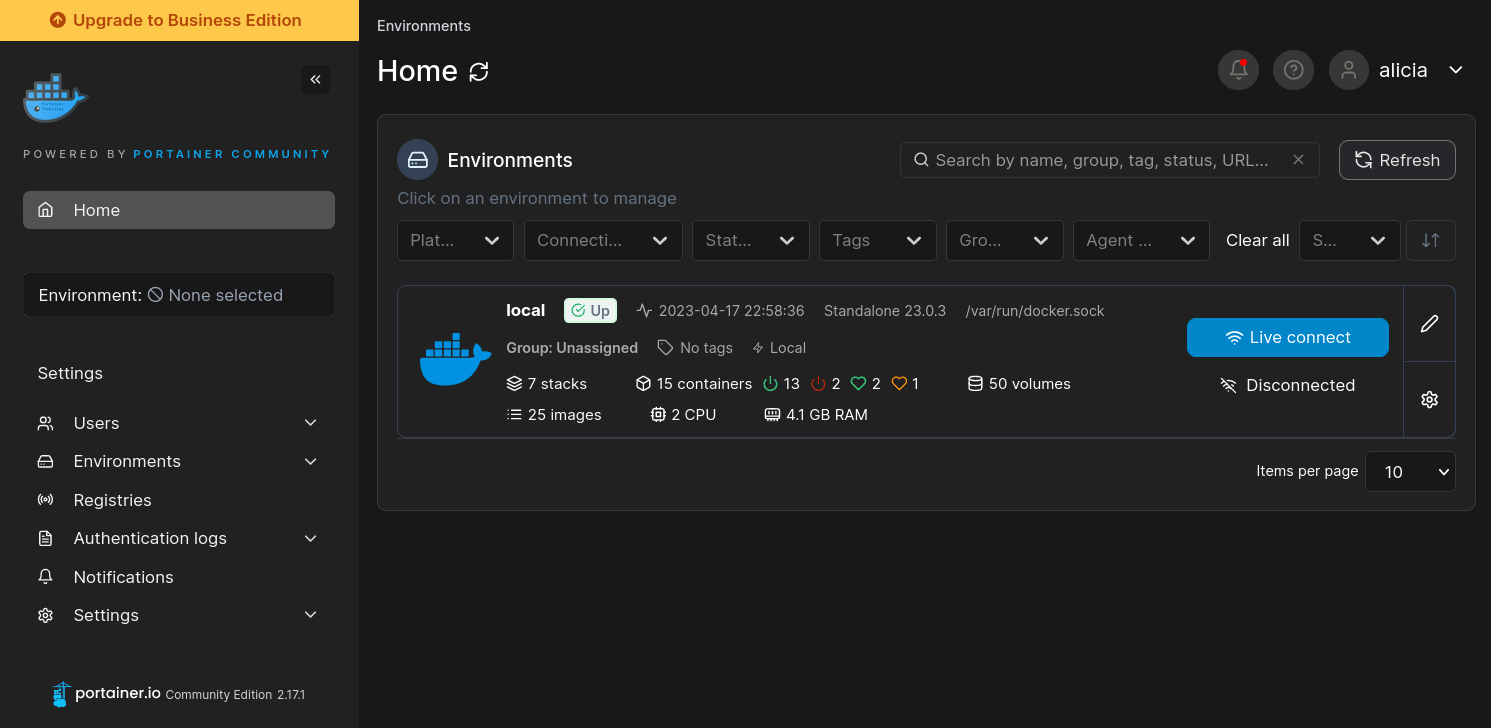Click the Docker whale icon of local environment
The width and height of the screenshot is (1491, 728).
click(x=455, y=359)
